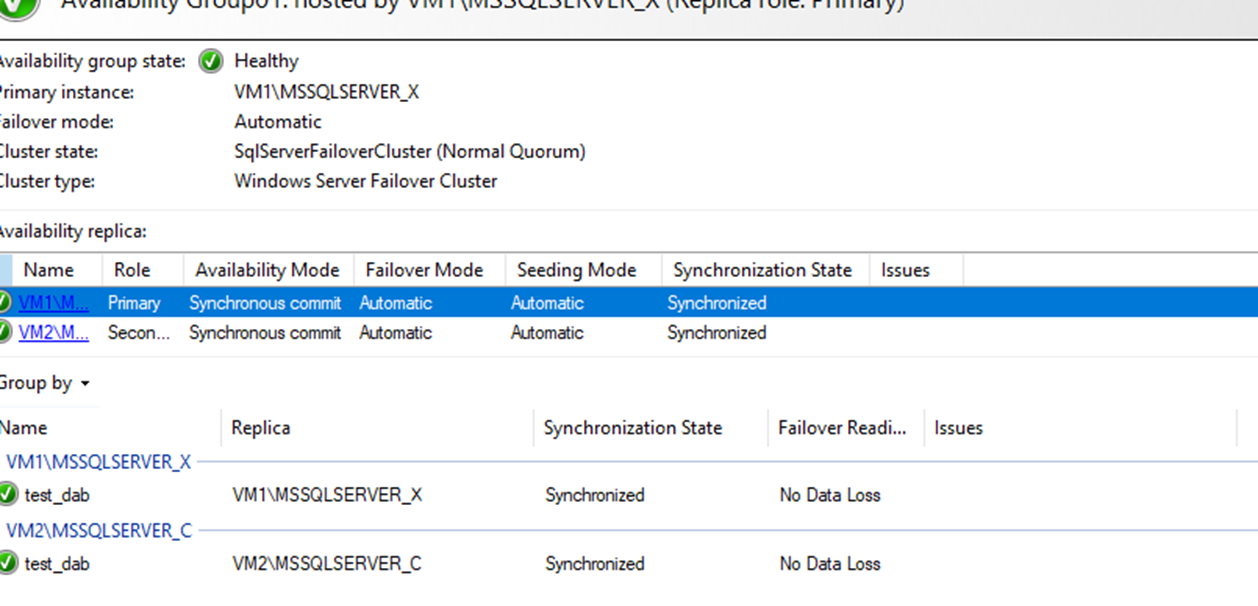This screenshot has width=1258, height=606.
Task: Click the Issues column header in database grid
Action: [x=957, y=427]
